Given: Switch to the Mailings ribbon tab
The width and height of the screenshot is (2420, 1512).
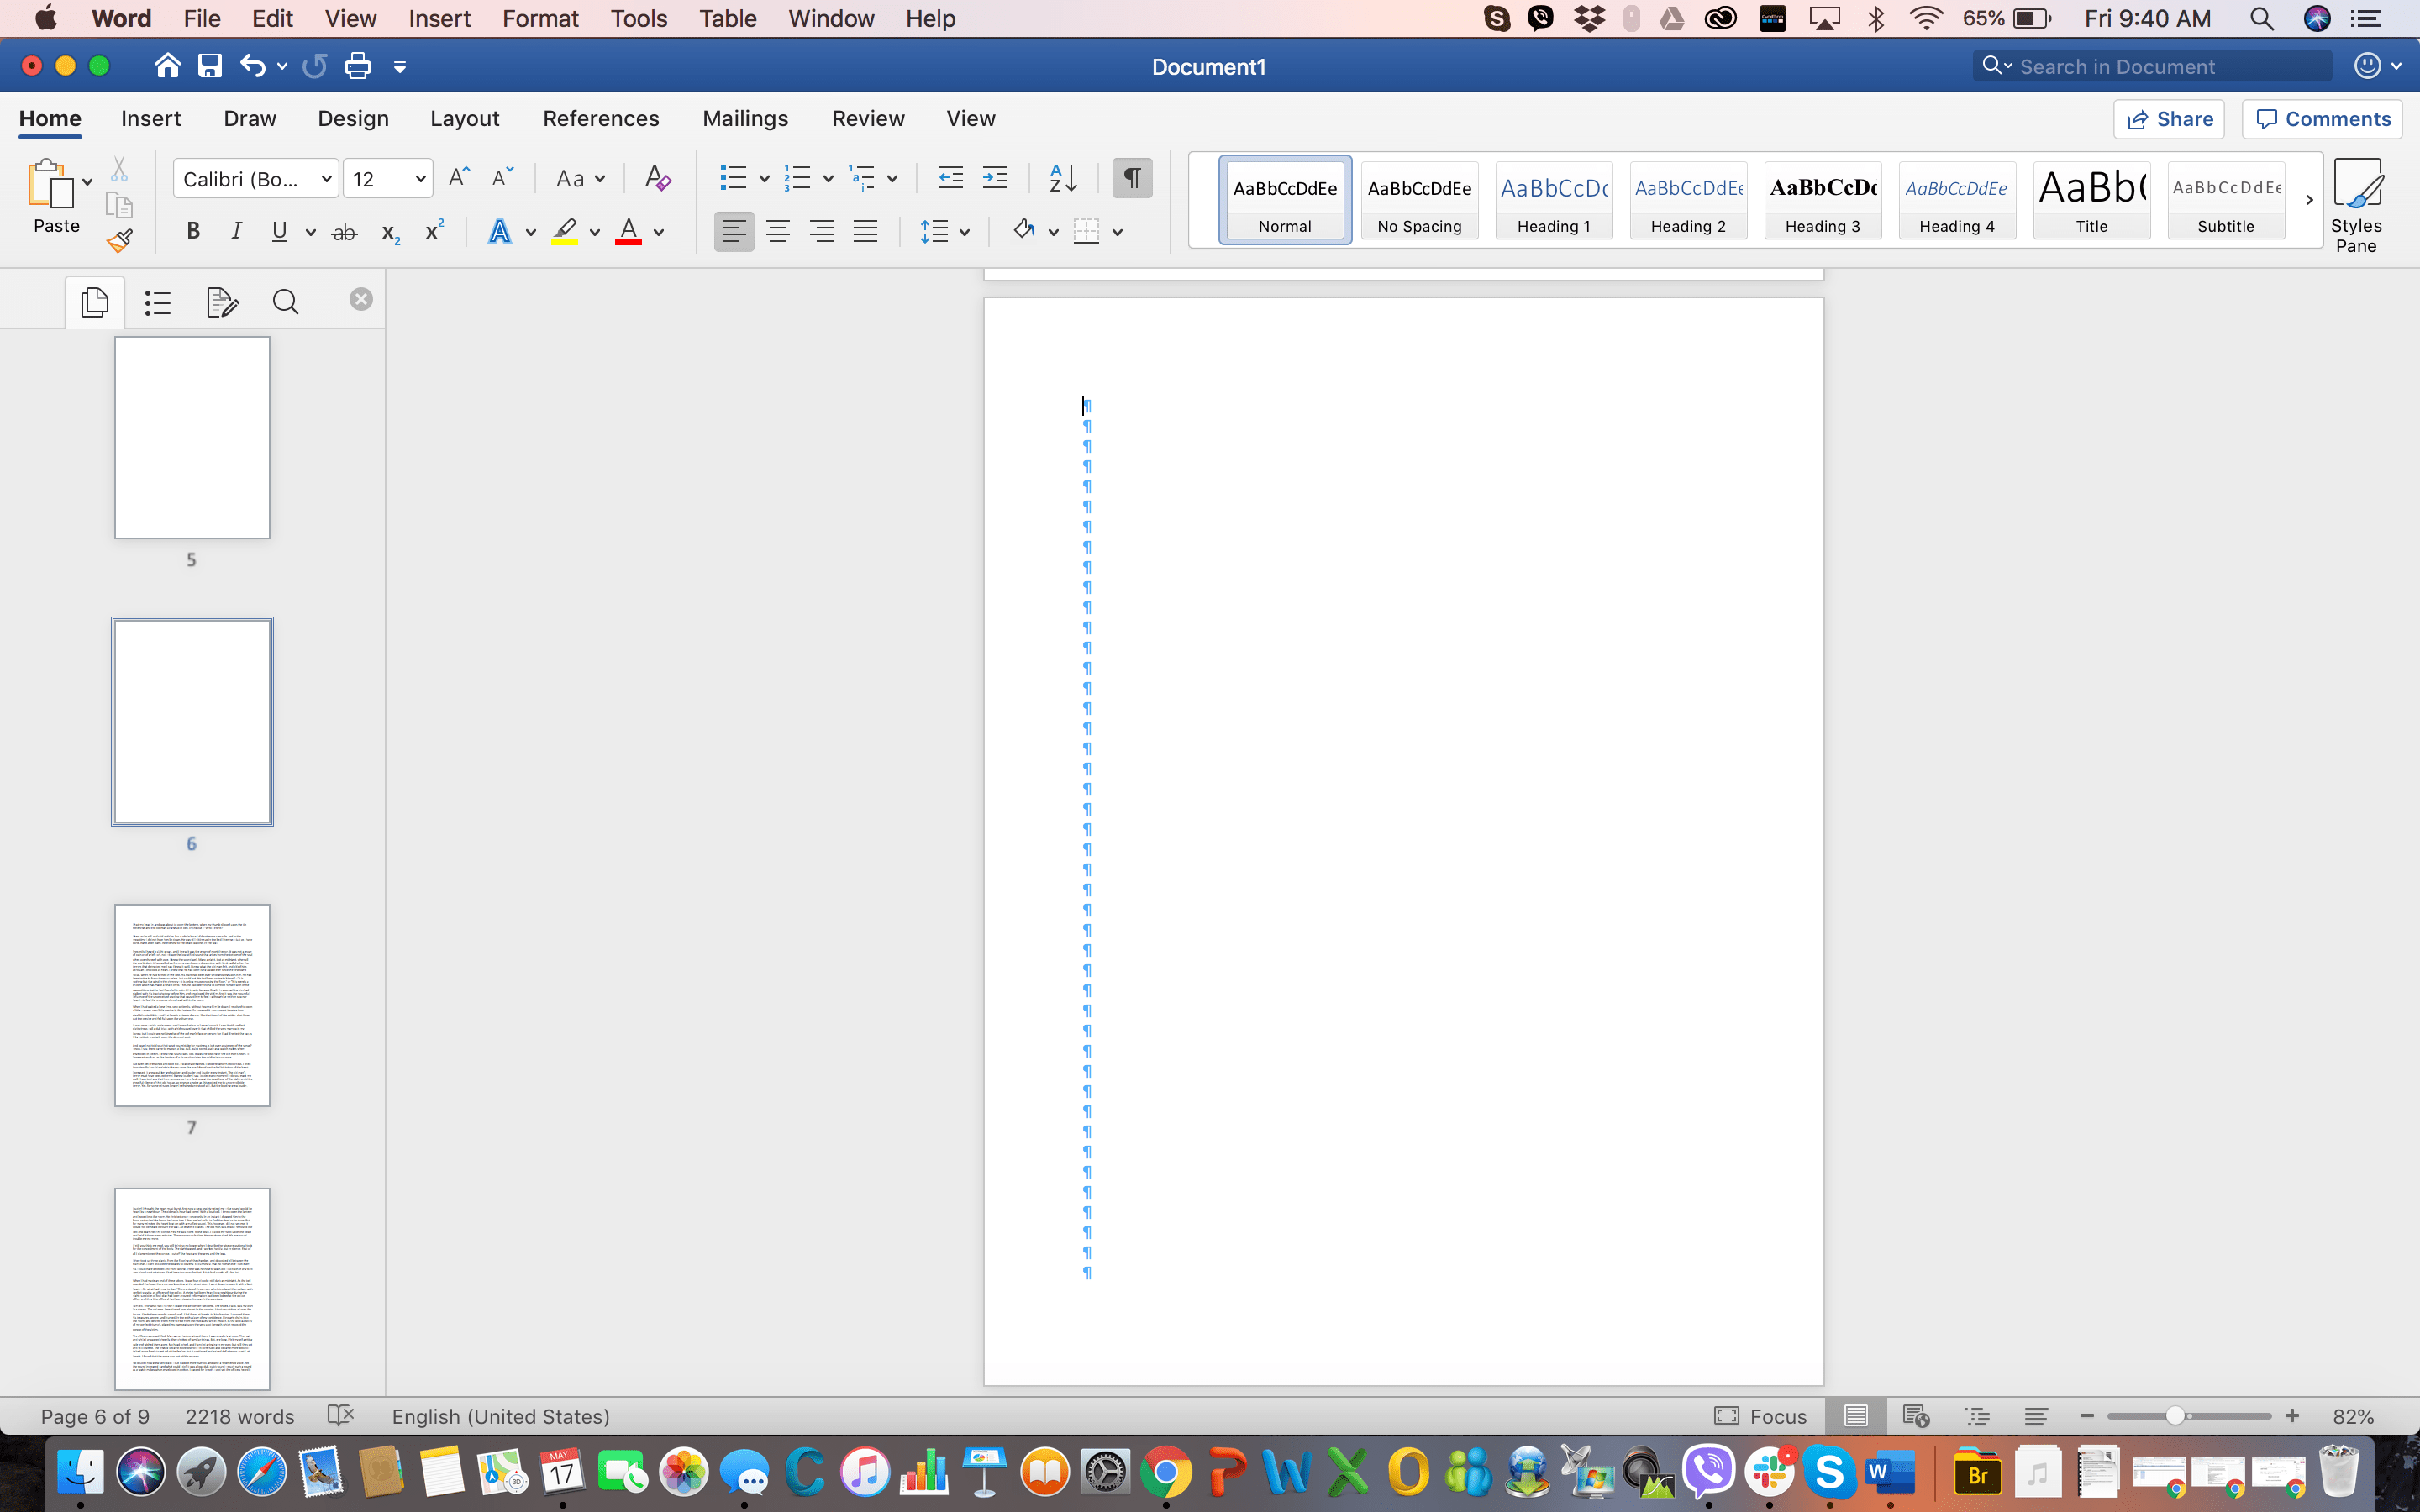Looking at the screenshot, I should click(x=745, y=118).
